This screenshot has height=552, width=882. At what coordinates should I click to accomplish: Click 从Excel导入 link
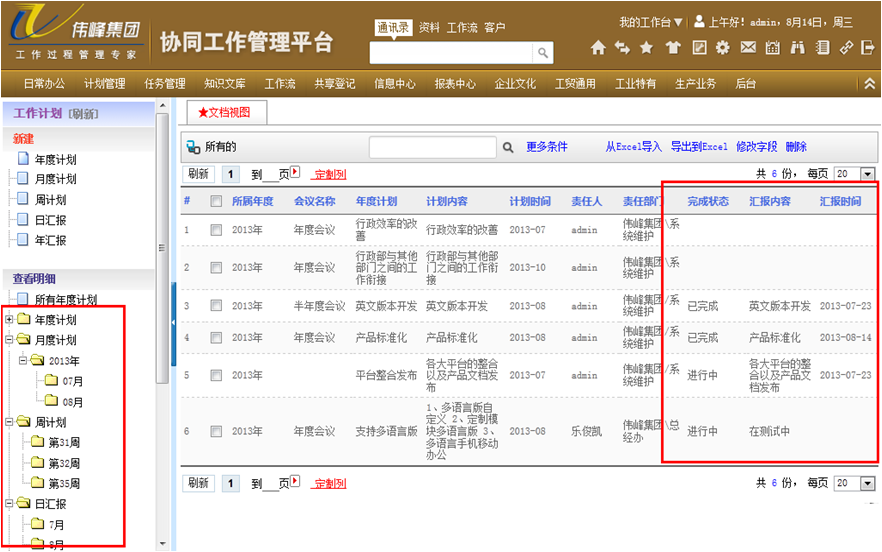(633, 147)
